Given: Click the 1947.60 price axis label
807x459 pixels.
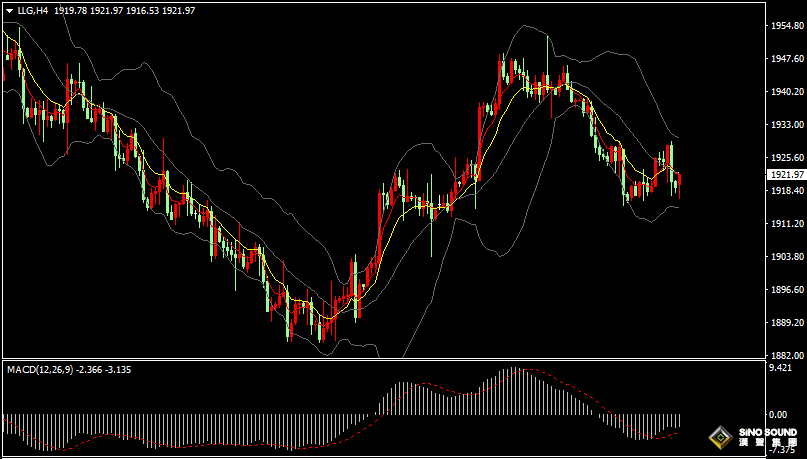Looking at the screenshot, I should (x=785, y=59).
